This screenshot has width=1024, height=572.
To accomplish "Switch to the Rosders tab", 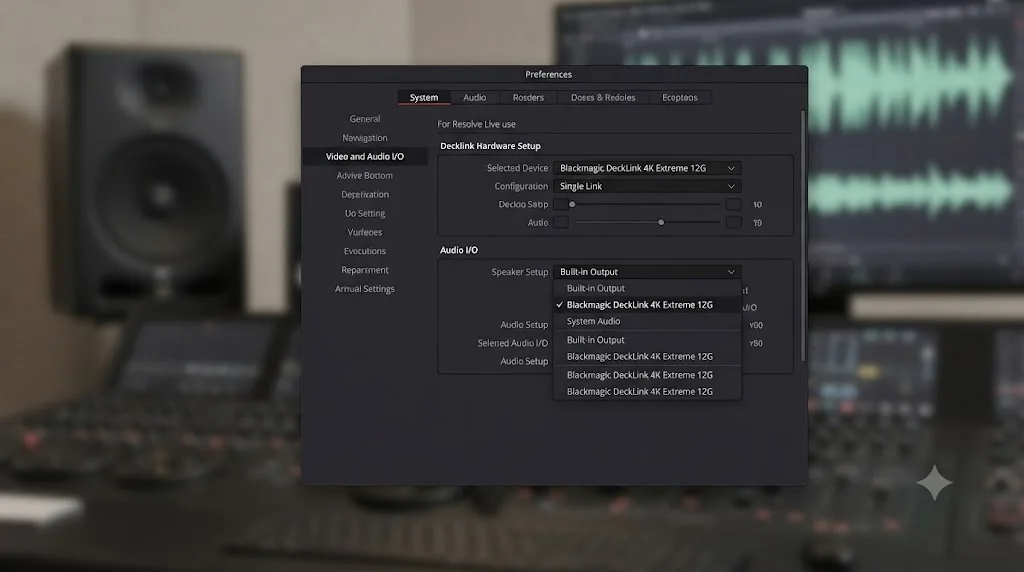I will pos(528,97).
